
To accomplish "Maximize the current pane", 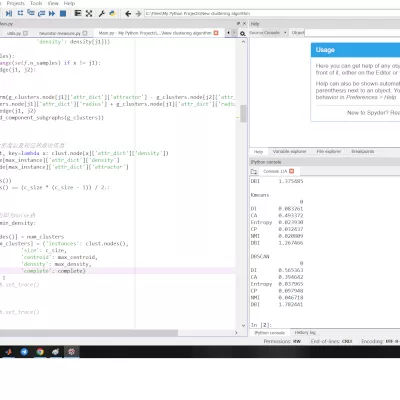I will click(x=78, y=13).
